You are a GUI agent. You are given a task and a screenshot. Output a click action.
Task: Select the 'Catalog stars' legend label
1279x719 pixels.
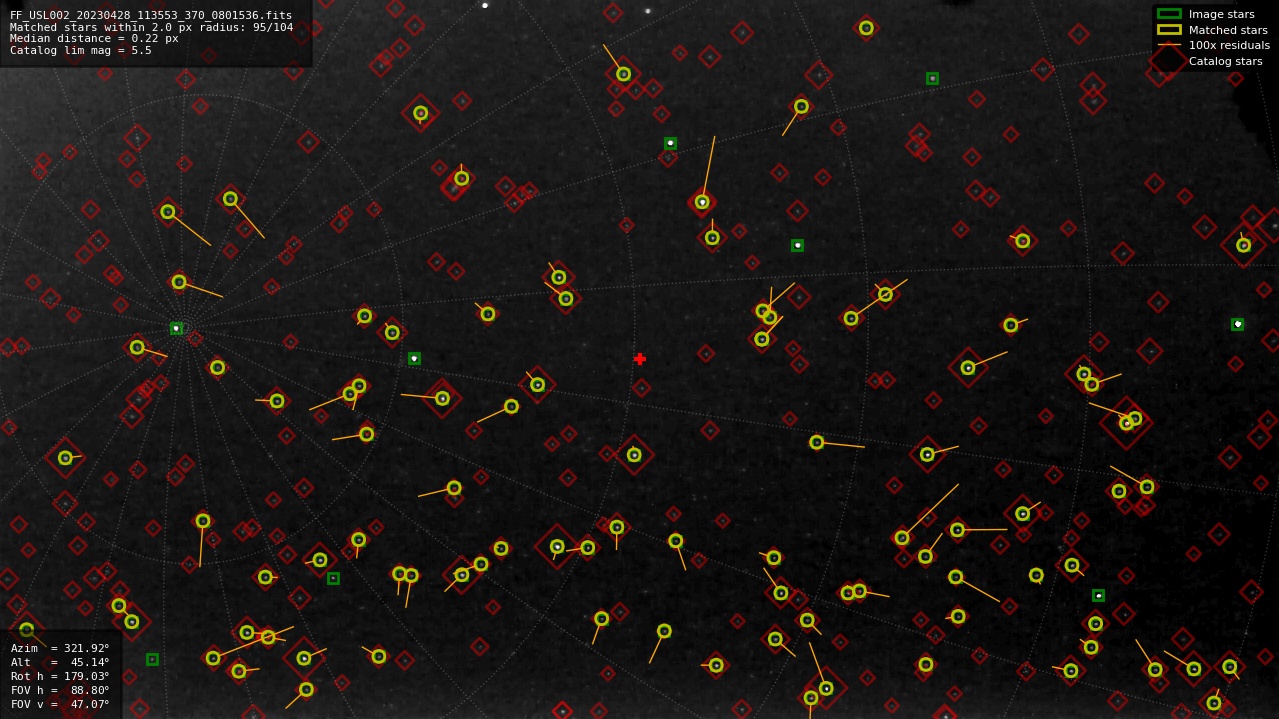[1225, 61]
